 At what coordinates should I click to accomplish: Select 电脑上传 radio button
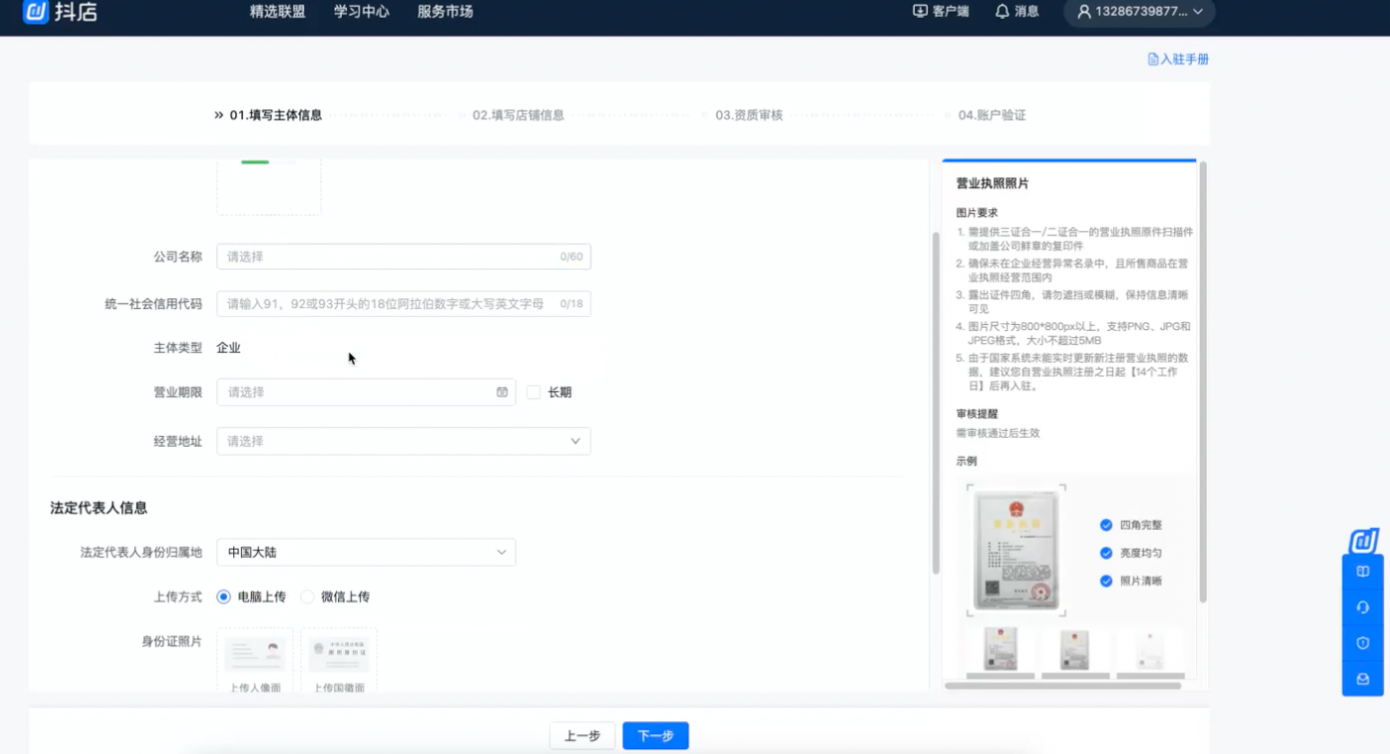[x=224, y=597]
